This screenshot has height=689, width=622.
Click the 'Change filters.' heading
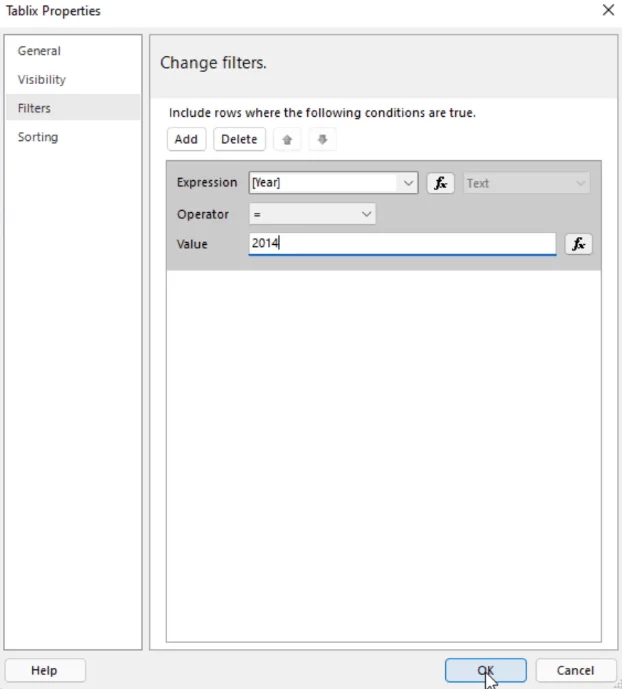(x=213, y=63)
